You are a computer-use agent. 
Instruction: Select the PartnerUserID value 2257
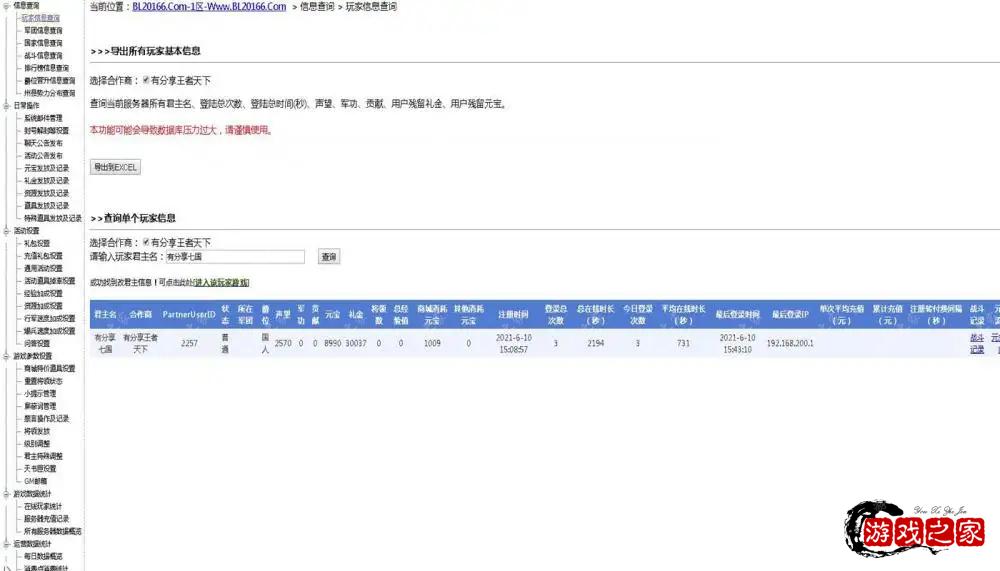[189, 343]
